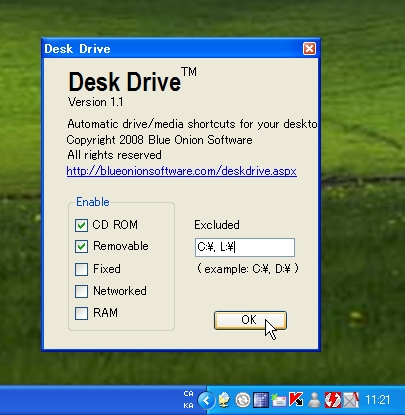
Task: Open the mail envelope tray icon
Action: (279, 400)
